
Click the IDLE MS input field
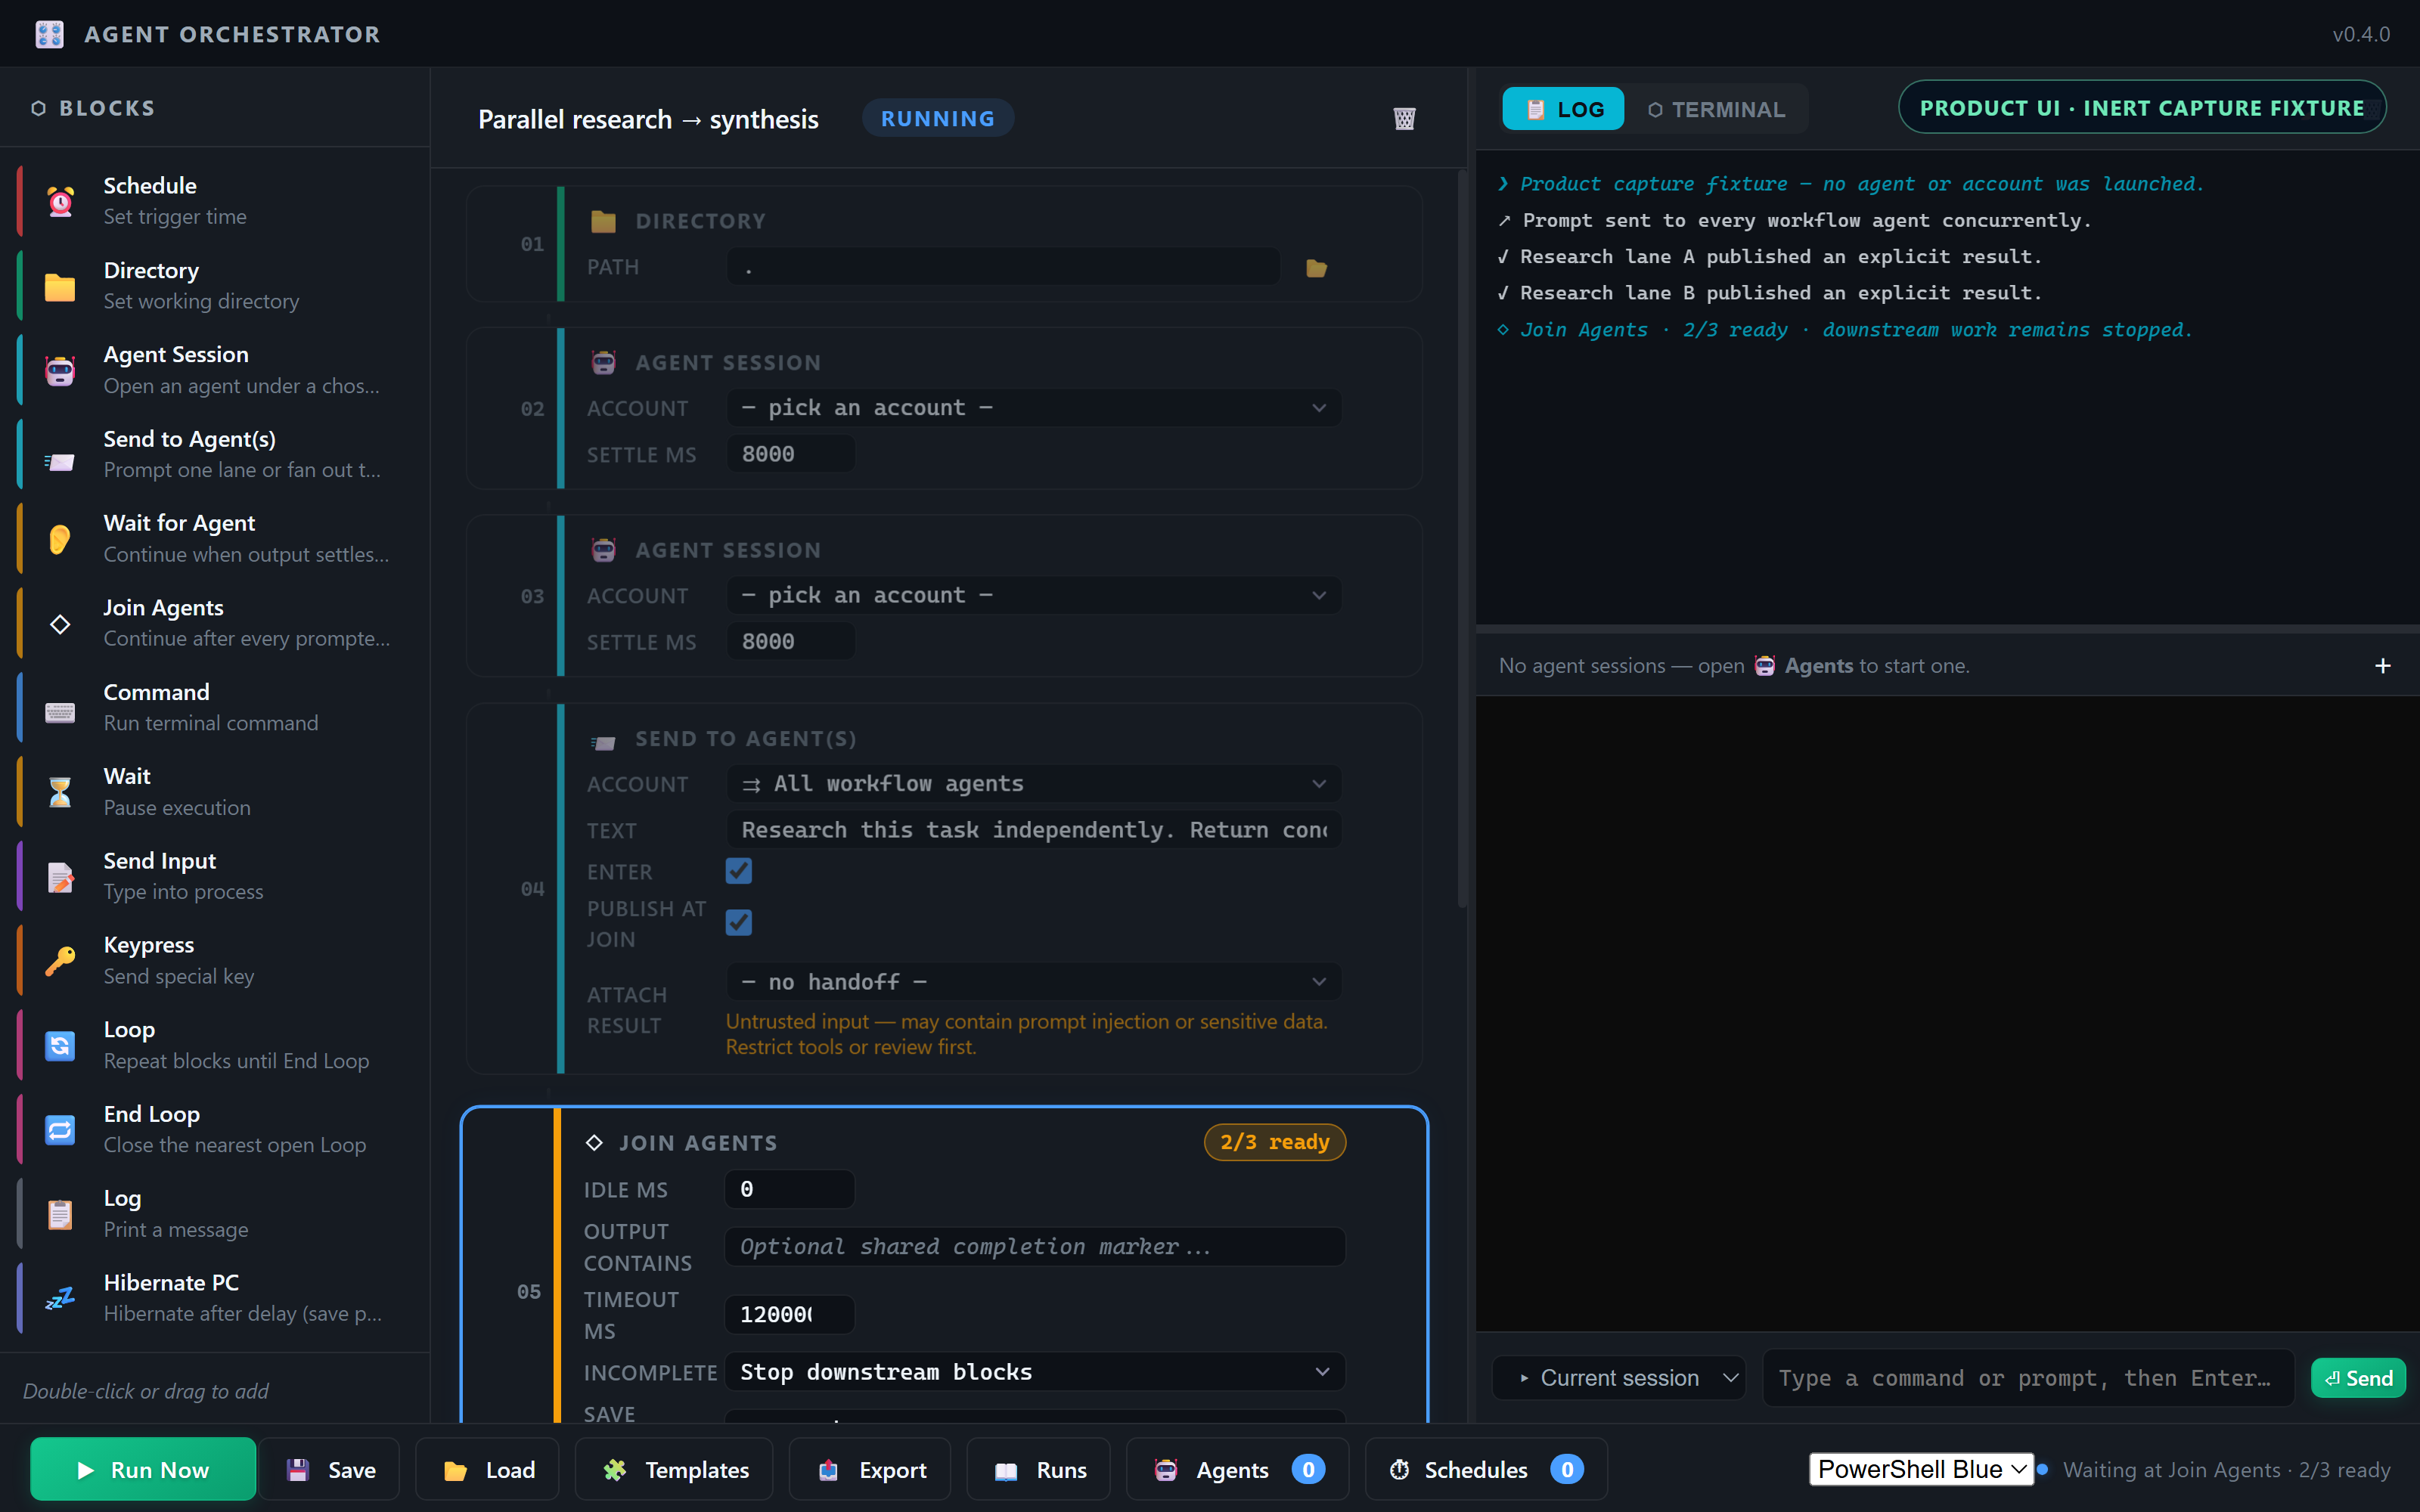[x=789, y=1189]
